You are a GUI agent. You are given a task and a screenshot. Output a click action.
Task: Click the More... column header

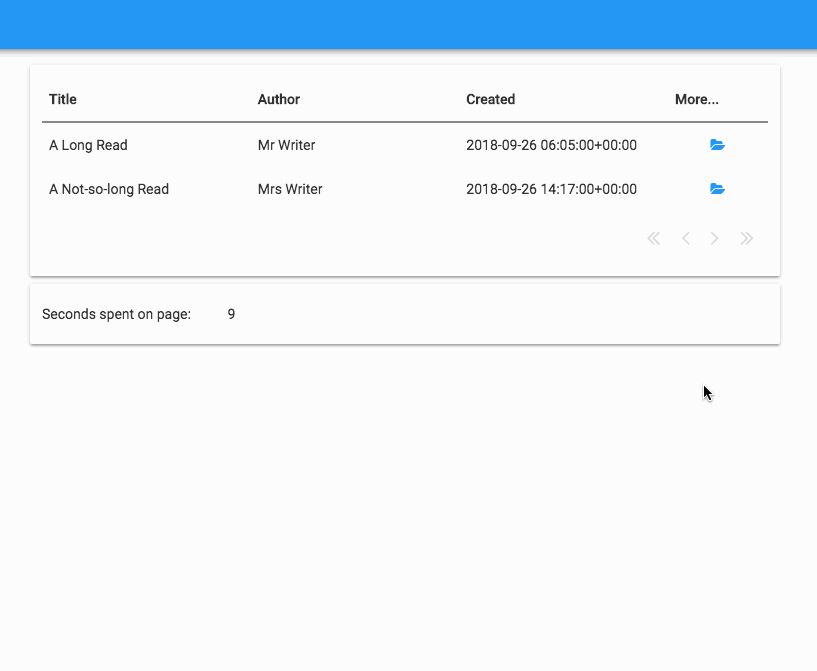(697, 99)
